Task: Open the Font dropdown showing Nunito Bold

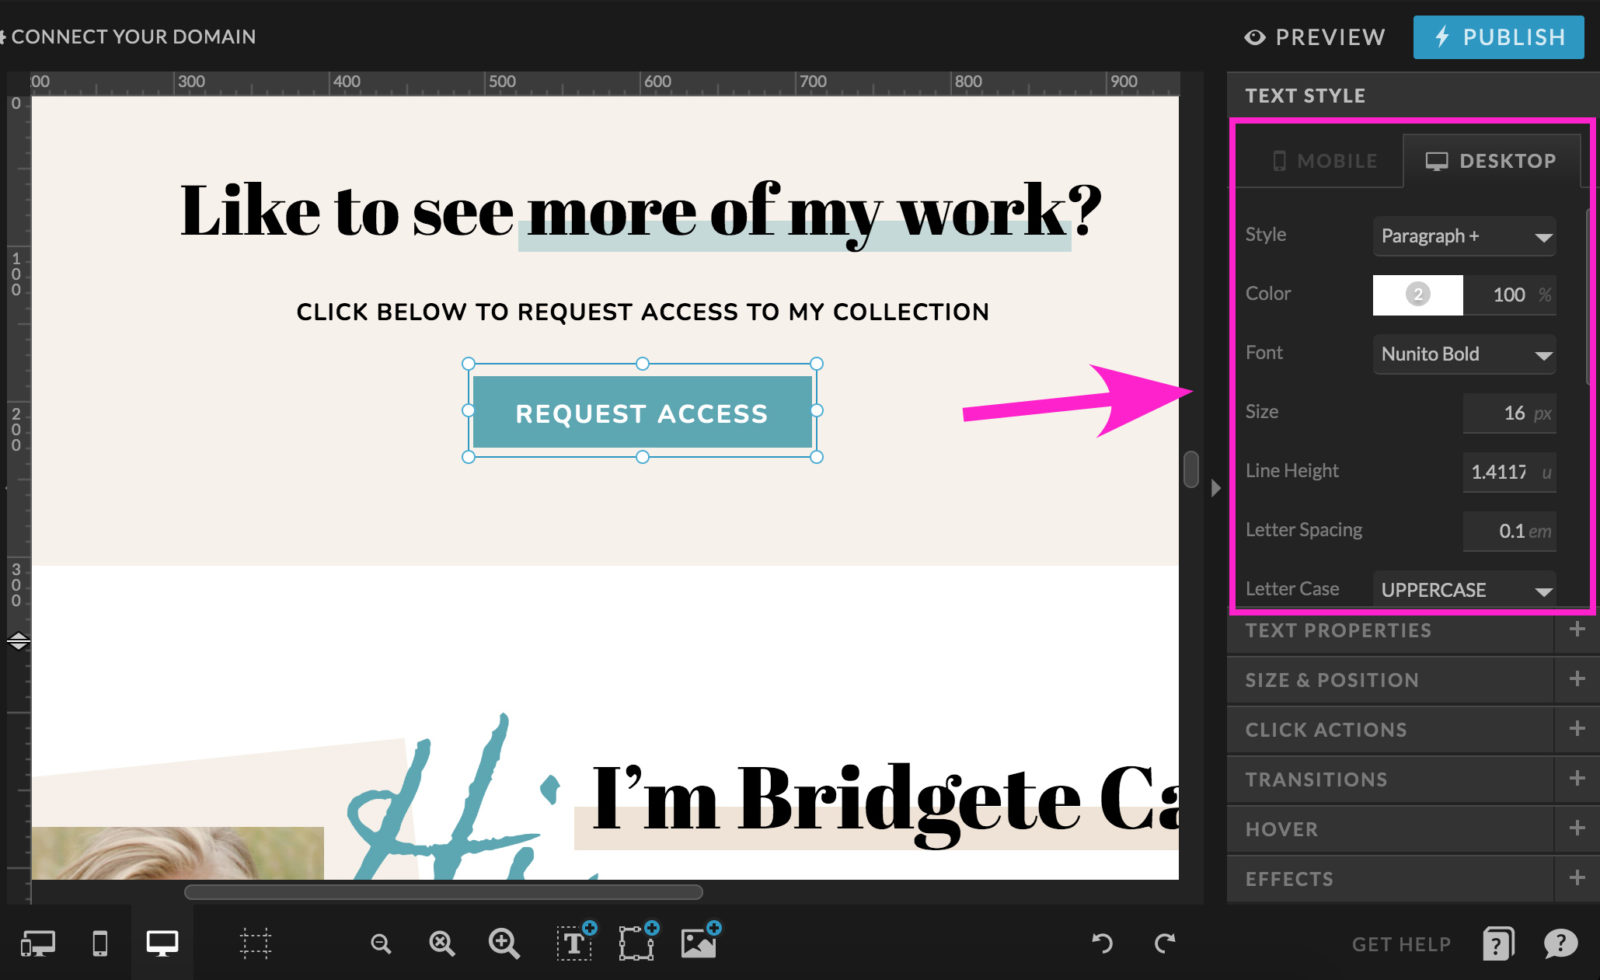Action: 1464,354
